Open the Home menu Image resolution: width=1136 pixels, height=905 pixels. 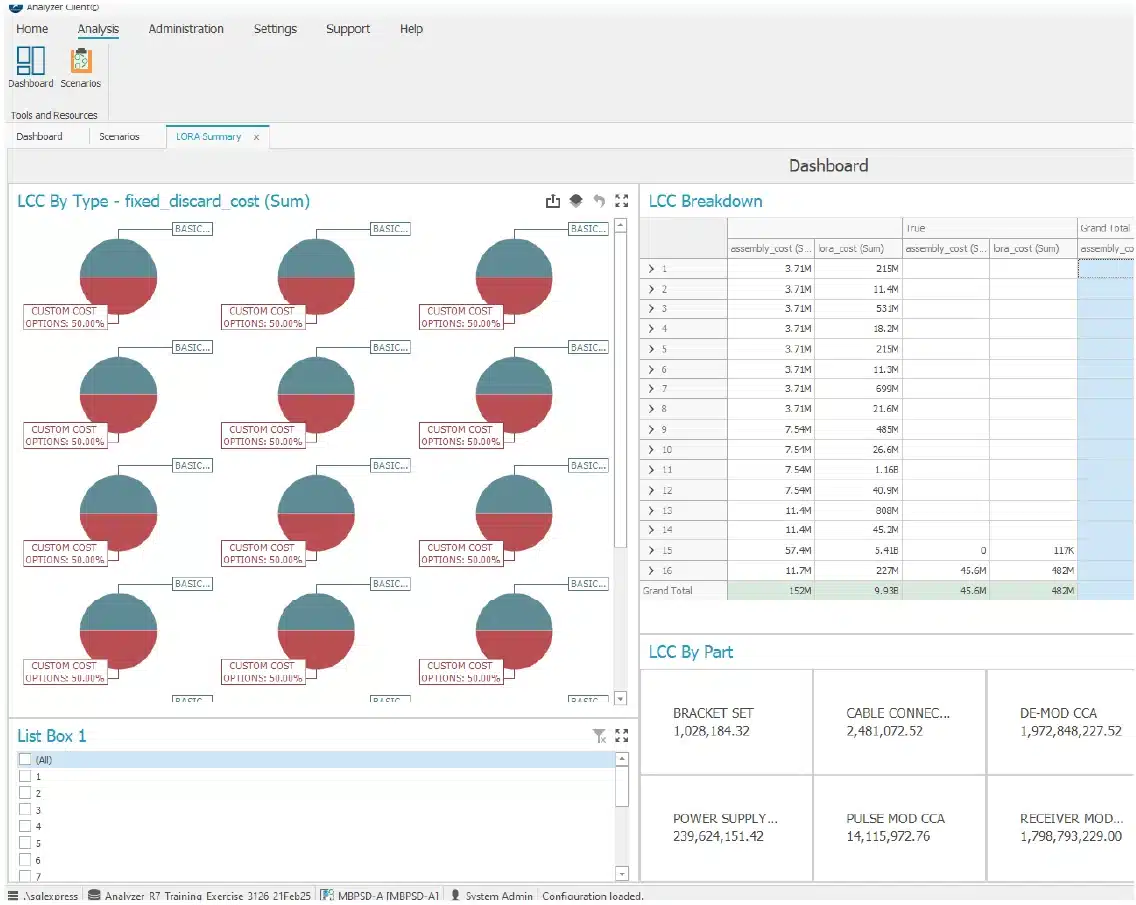pos(32,29)
